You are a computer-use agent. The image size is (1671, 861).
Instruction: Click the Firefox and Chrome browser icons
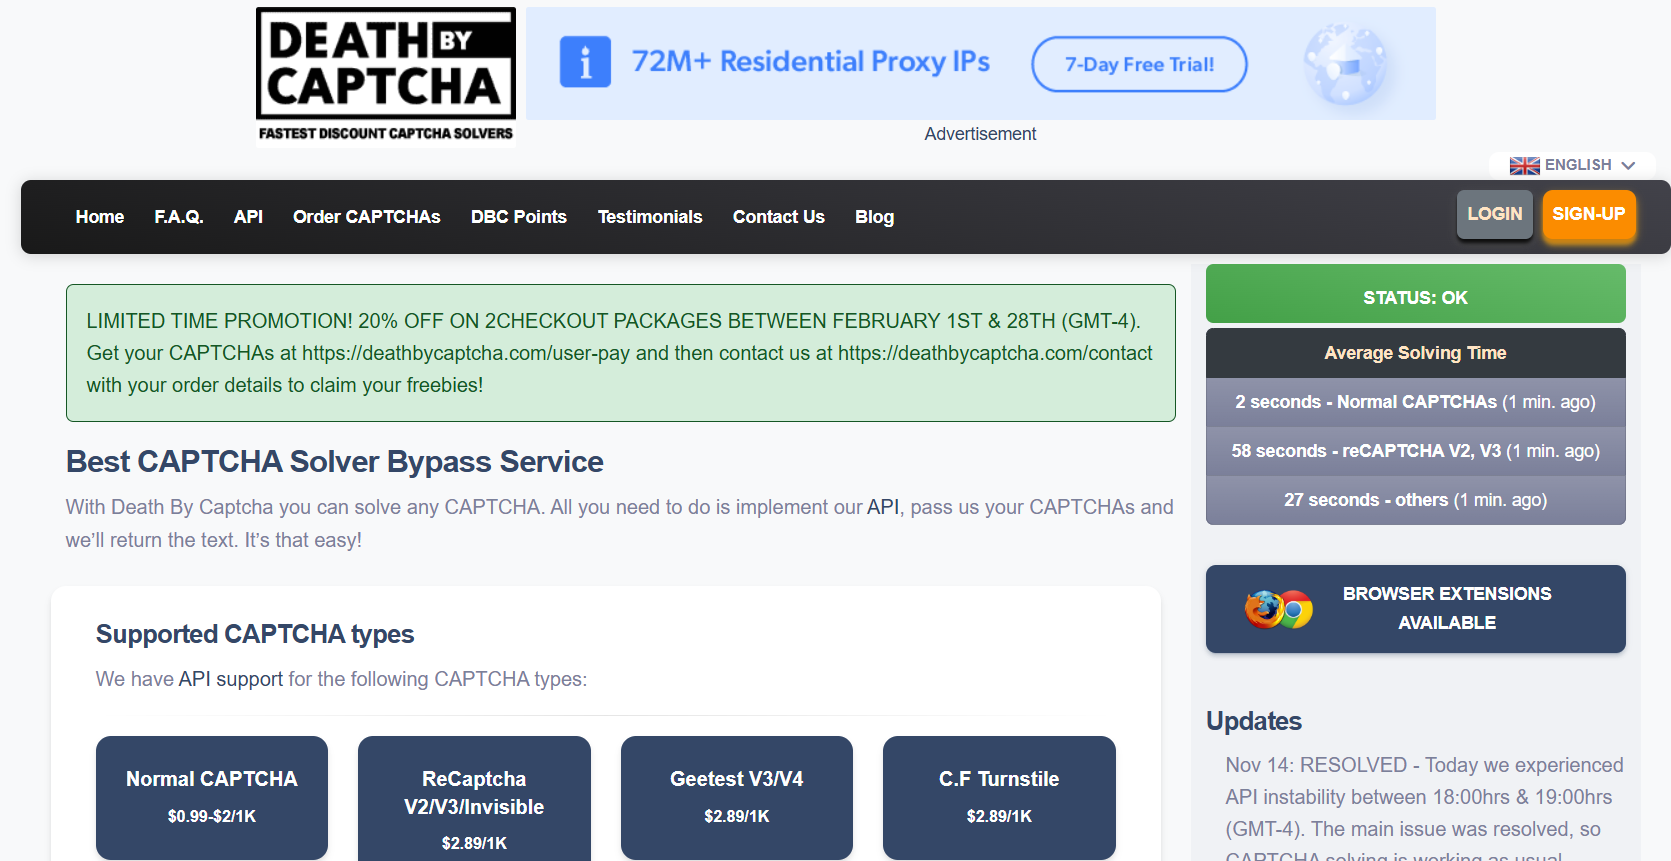pos(1279,609)
